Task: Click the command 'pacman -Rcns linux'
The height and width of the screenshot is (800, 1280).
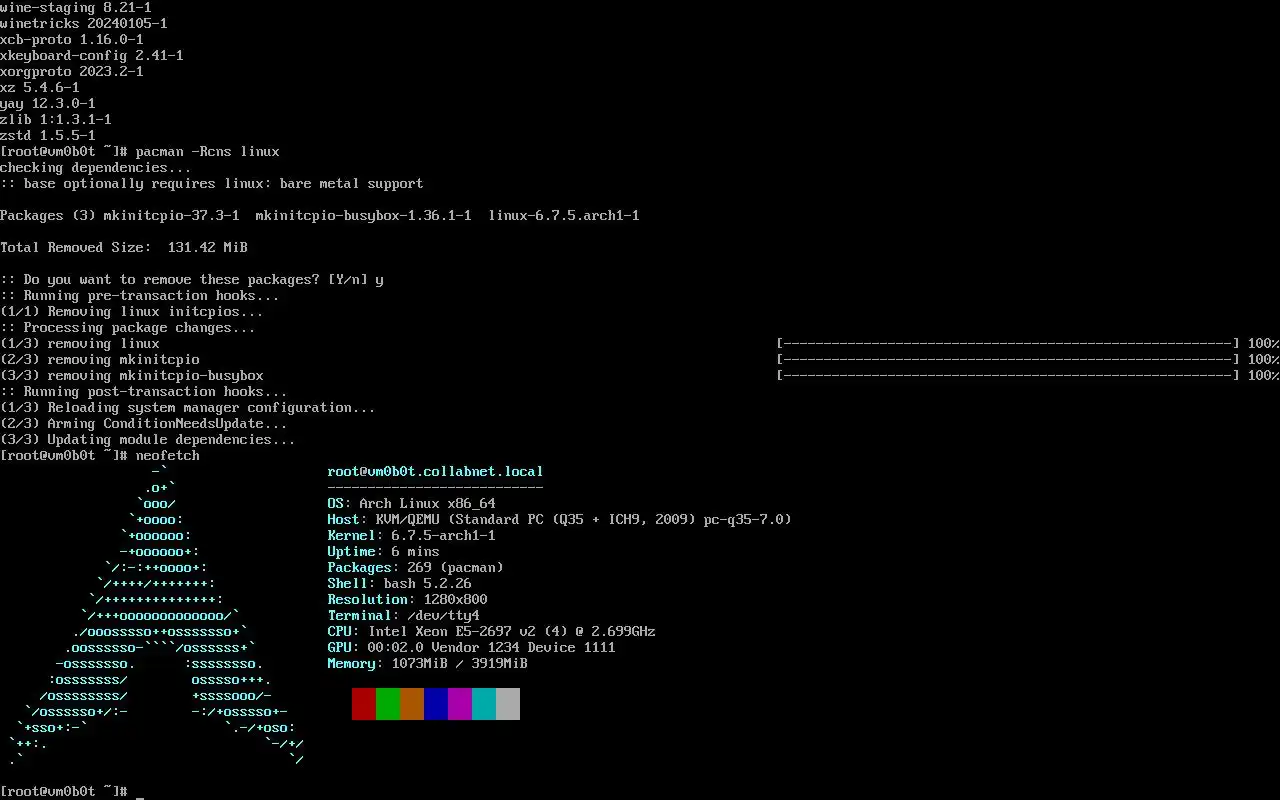Action: click(x=208, y=152)
